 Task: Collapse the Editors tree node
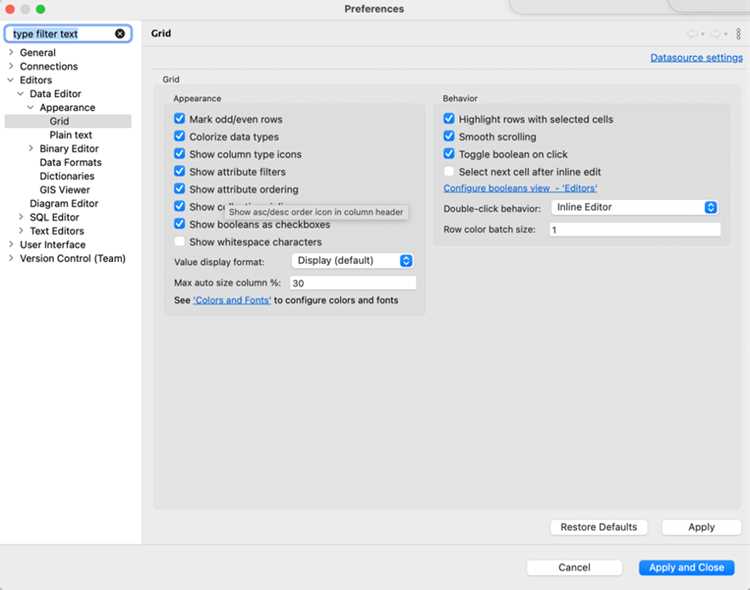11,80
